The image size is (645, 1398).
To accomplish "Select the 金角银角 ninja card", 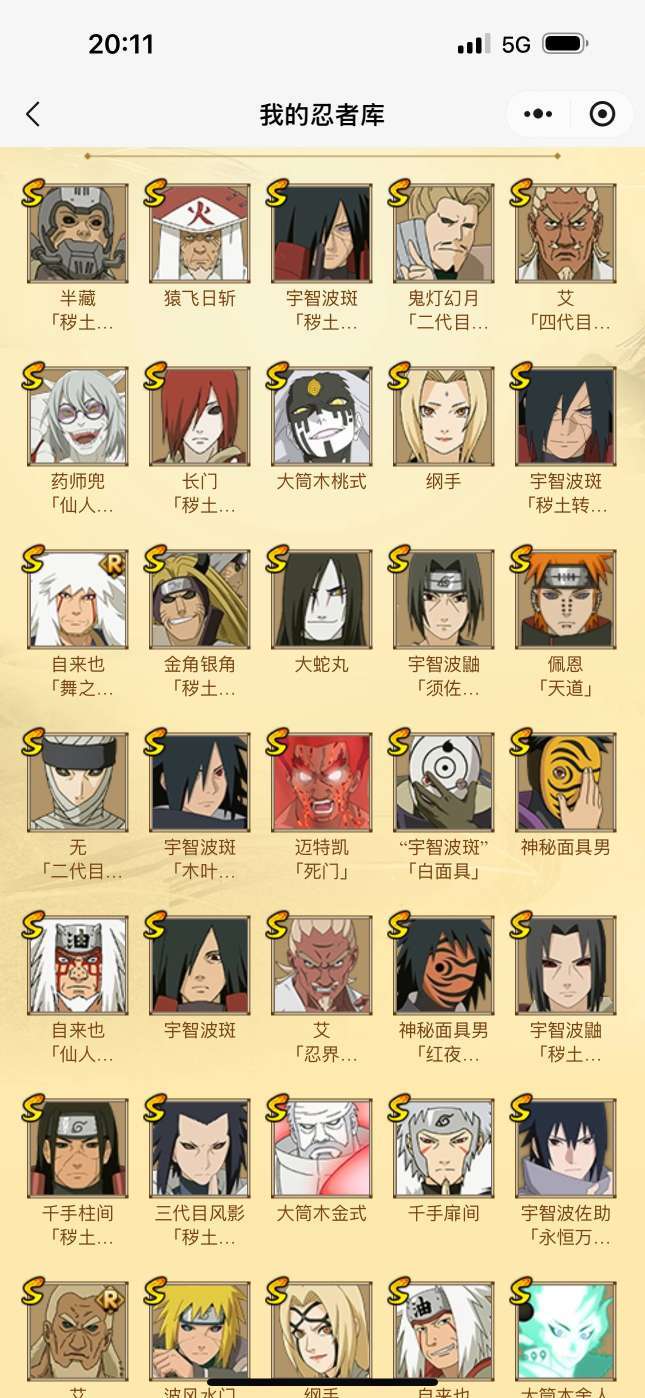I will (x=200, y=600).
